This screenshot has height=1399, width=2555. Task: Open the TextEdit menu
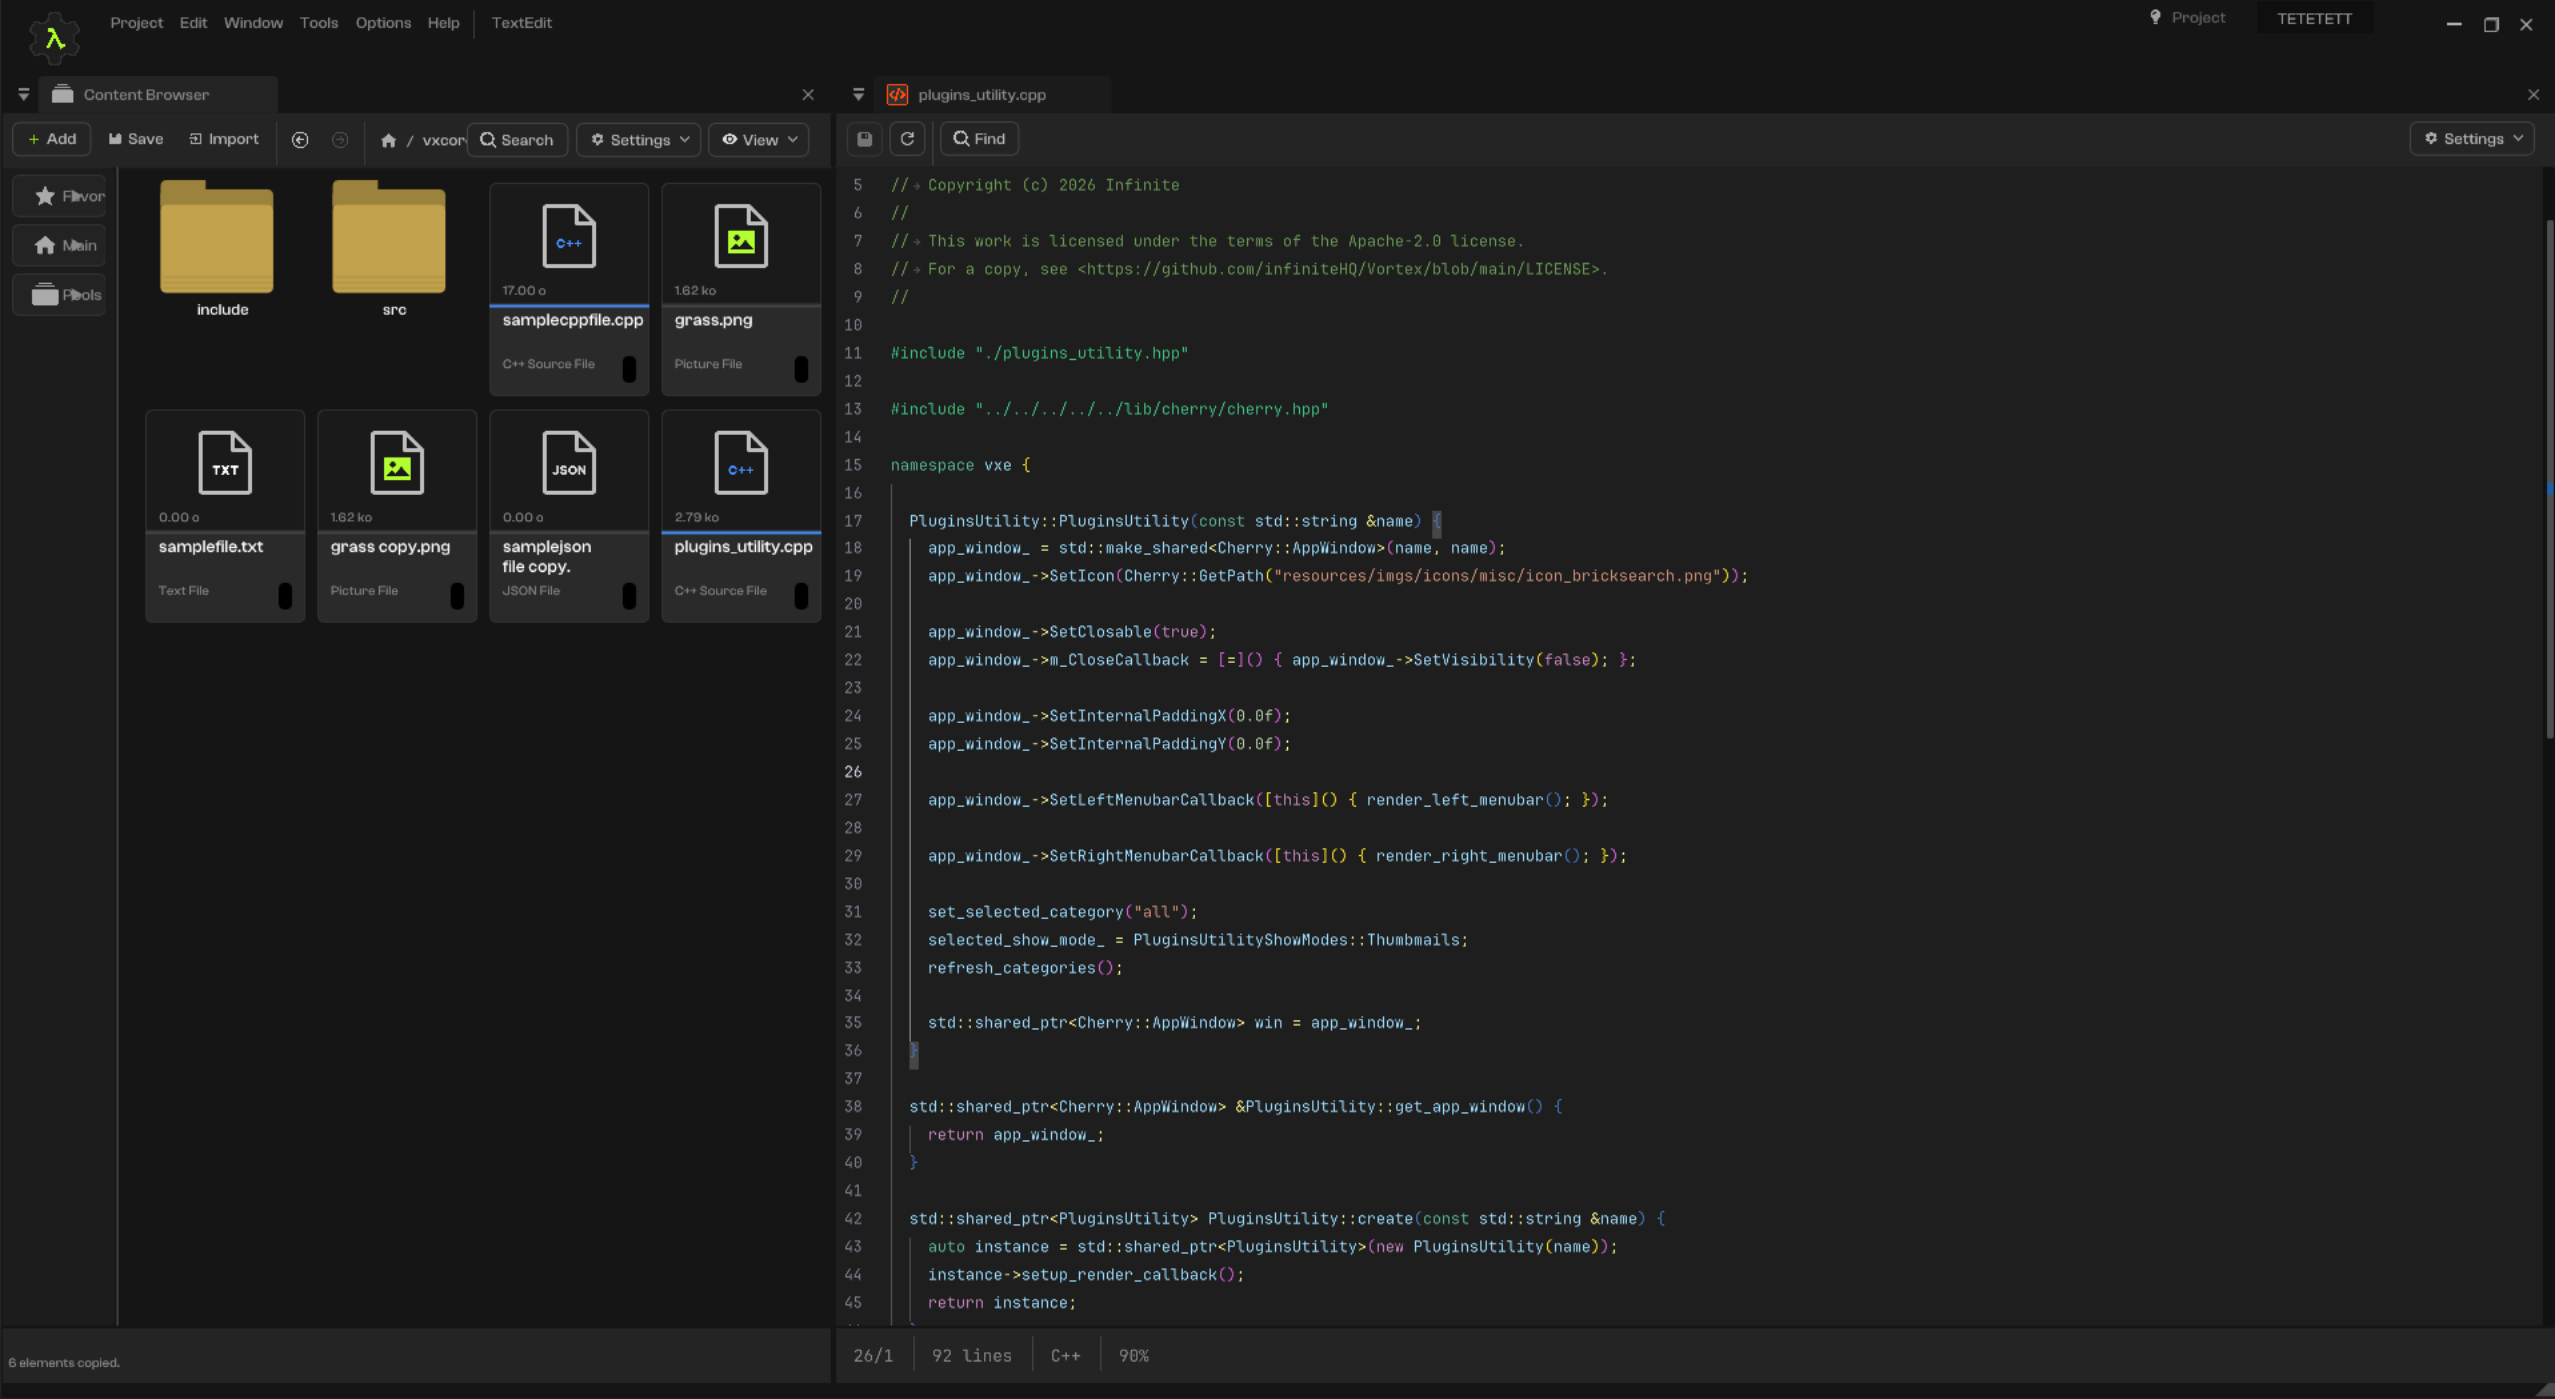(521, 22)
